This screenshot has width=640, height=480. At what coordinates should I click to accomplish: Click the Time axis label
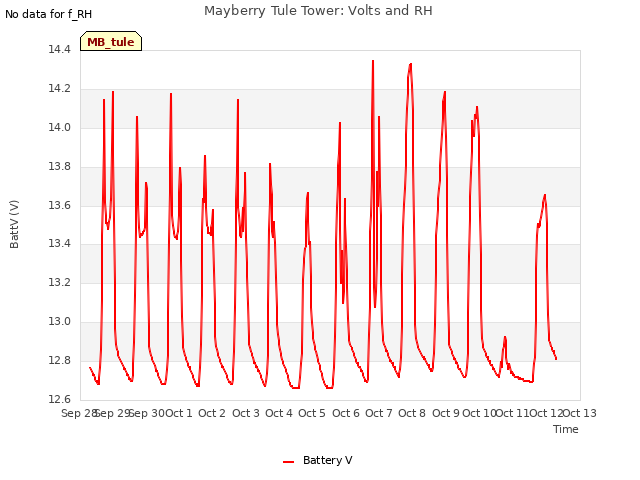coord(565,429)
